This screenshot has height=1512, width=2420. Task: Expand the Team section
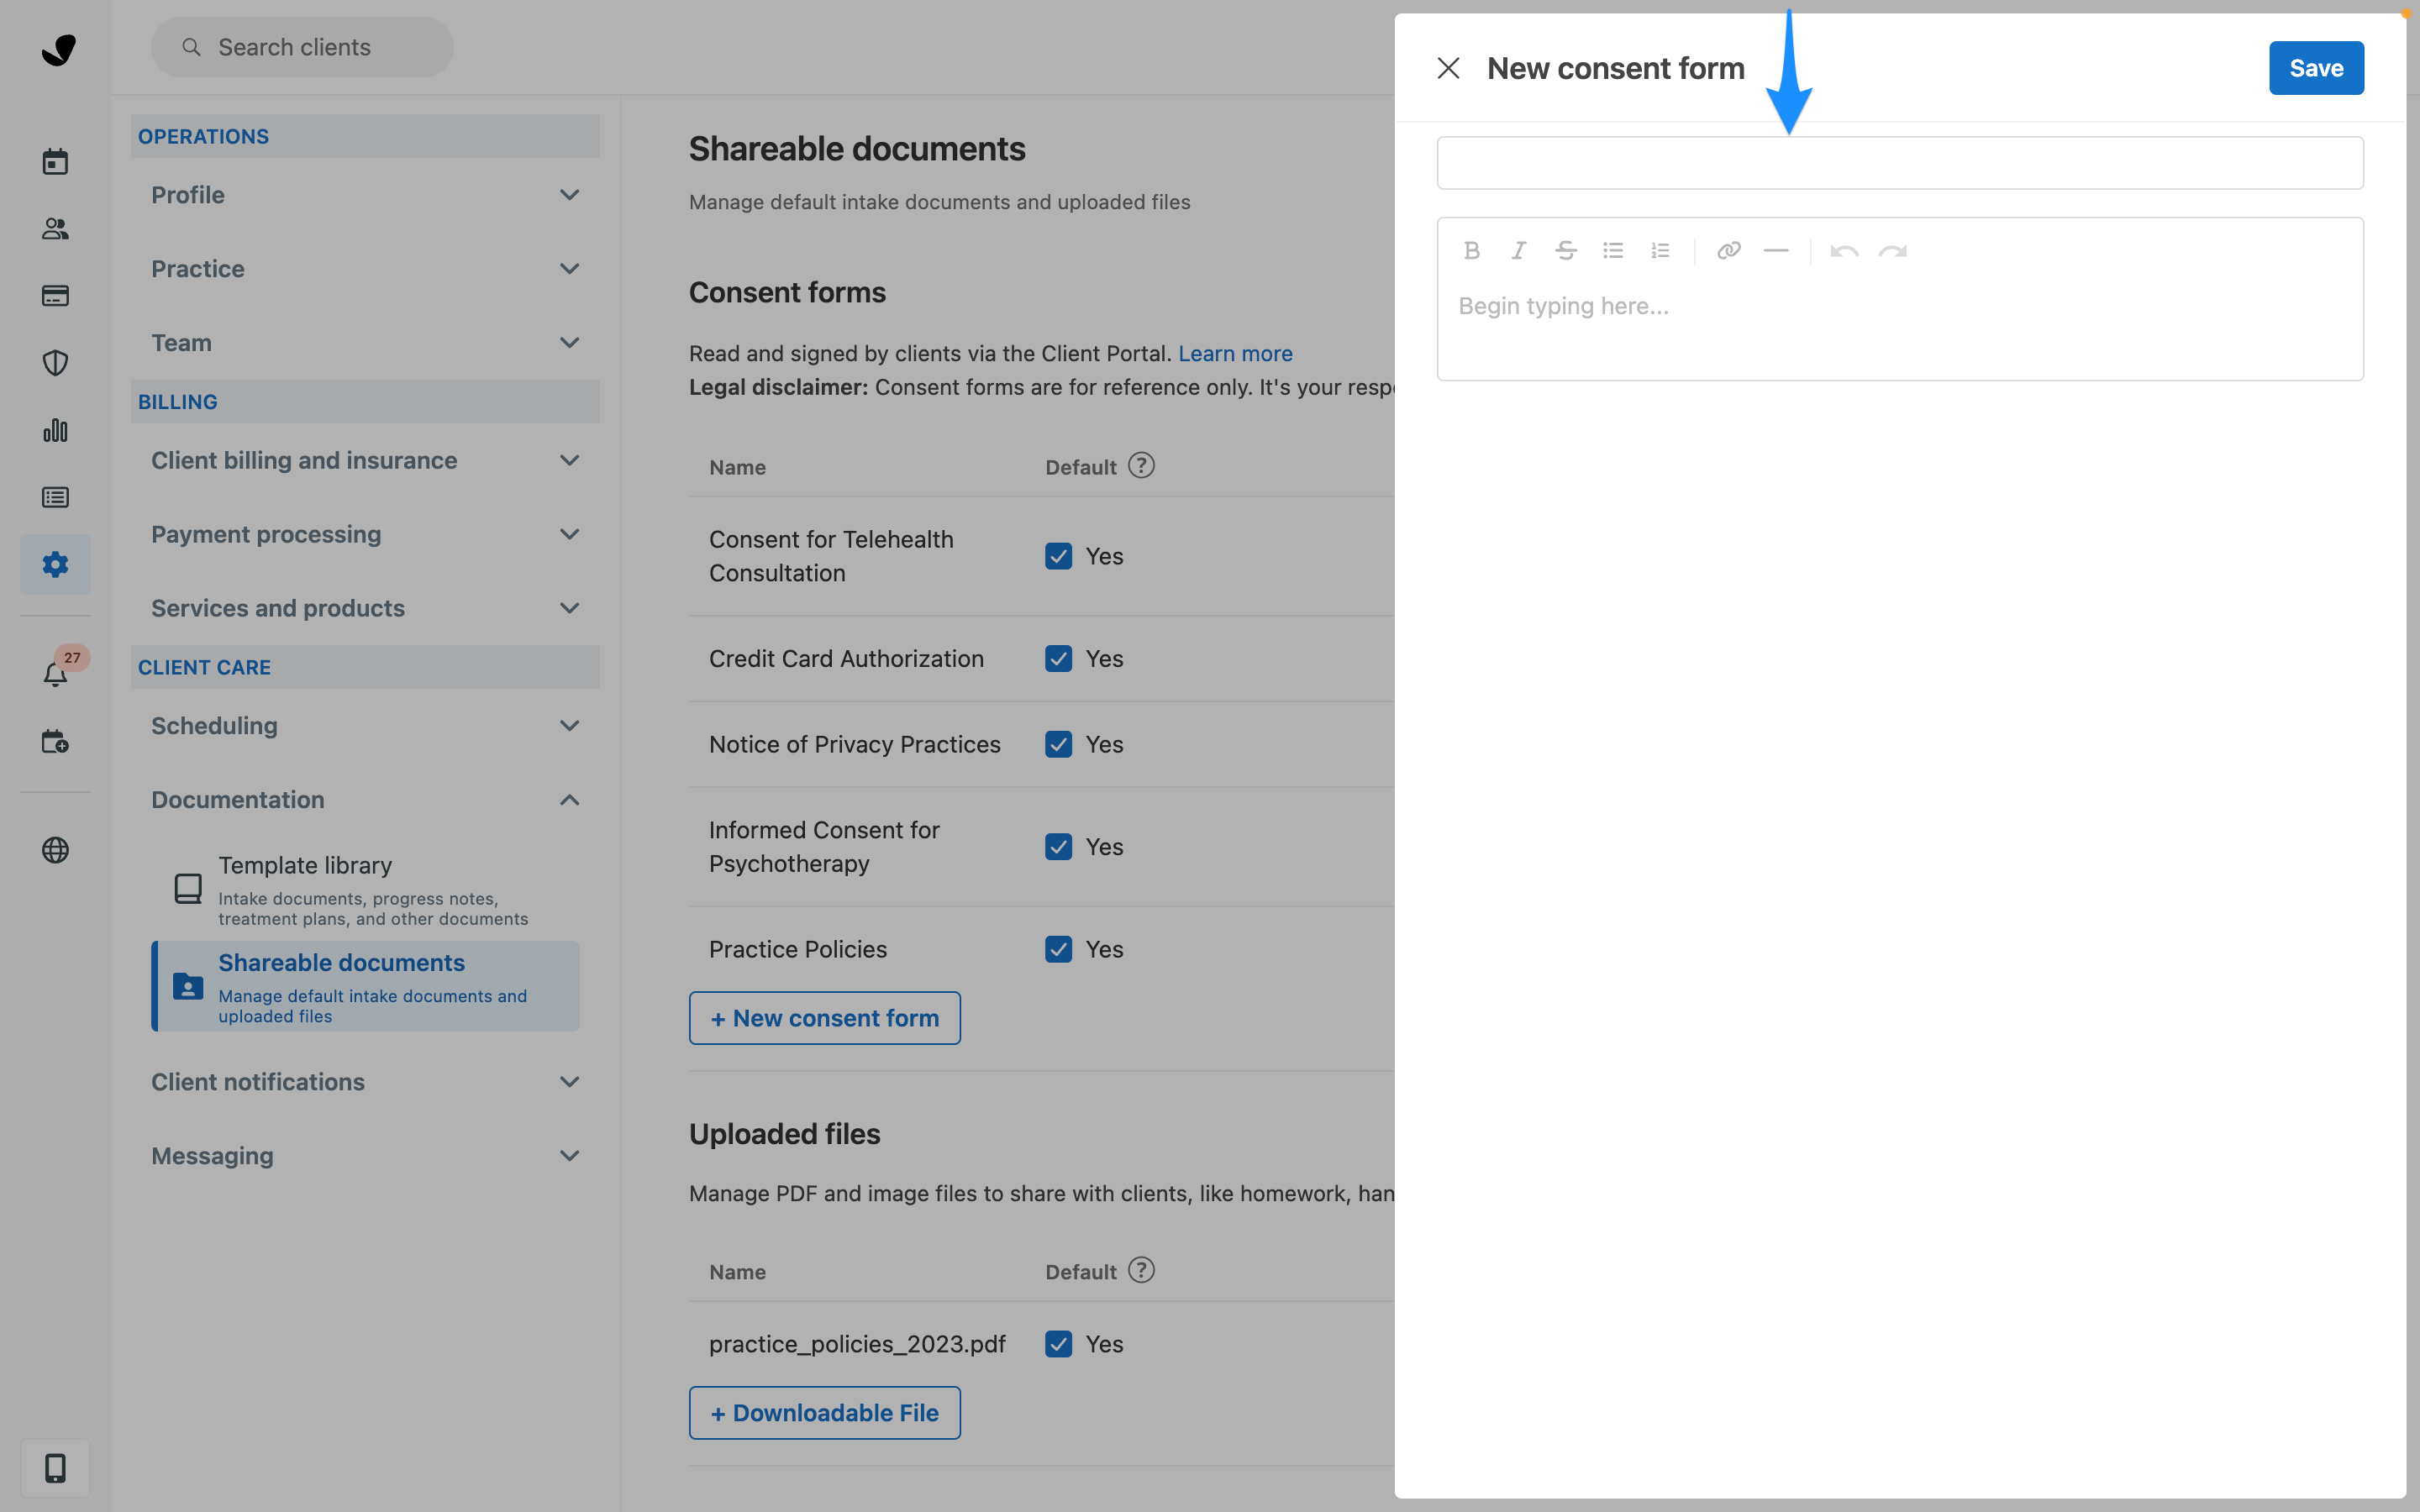click(x=365, y=343)
